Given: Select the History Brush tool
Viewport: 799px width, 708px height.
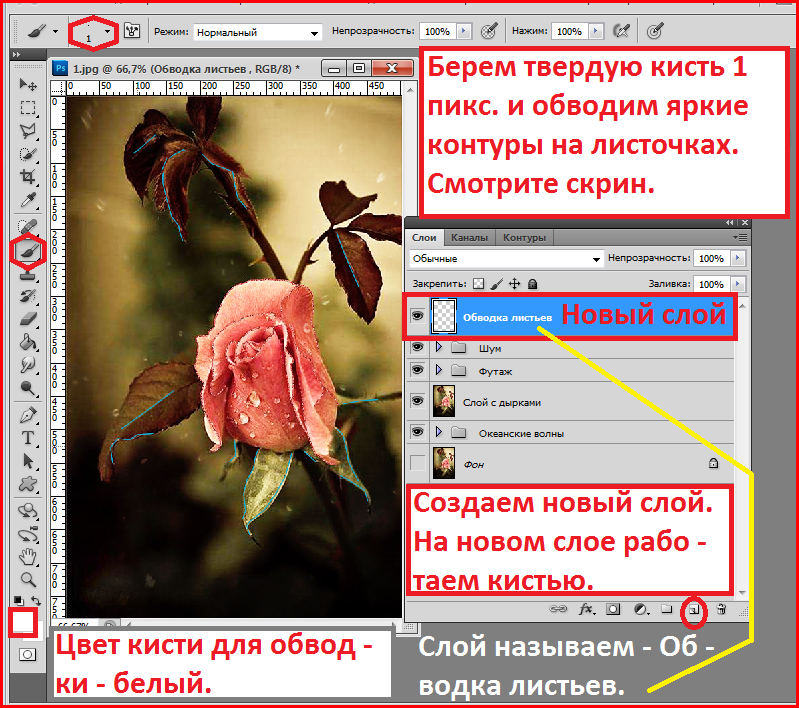Looking at the screenshot, I should click(28, 297).
